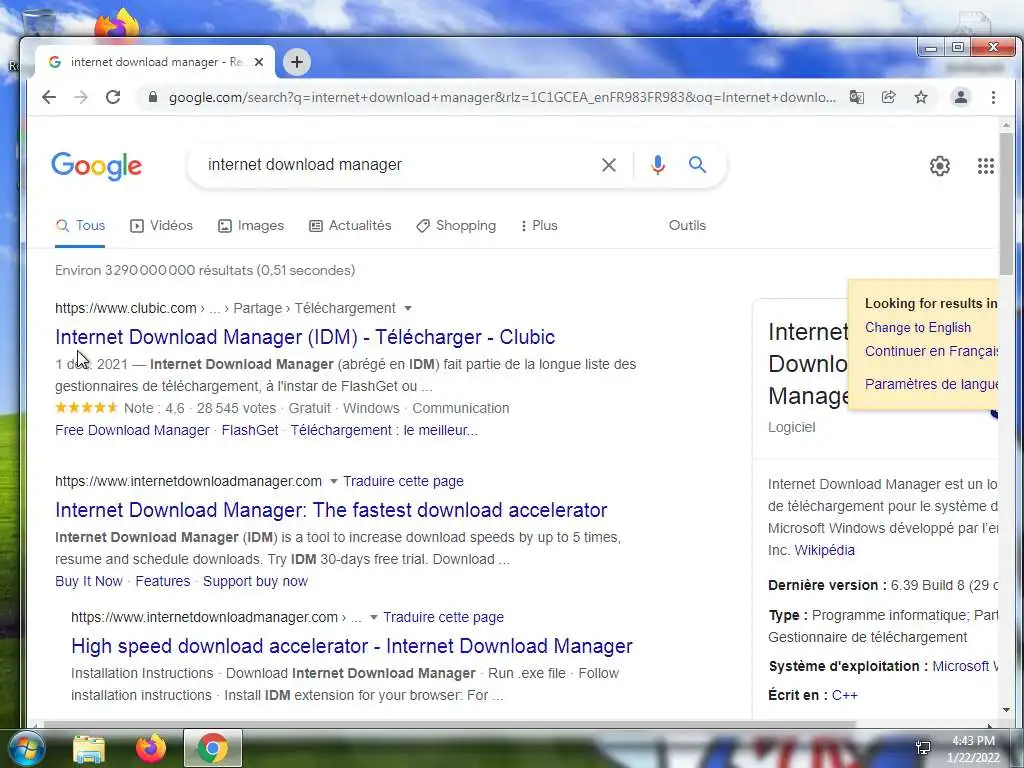Open the Support buy now sitelink
Viewport: 1024px width, 768px height.
(255, 581)
